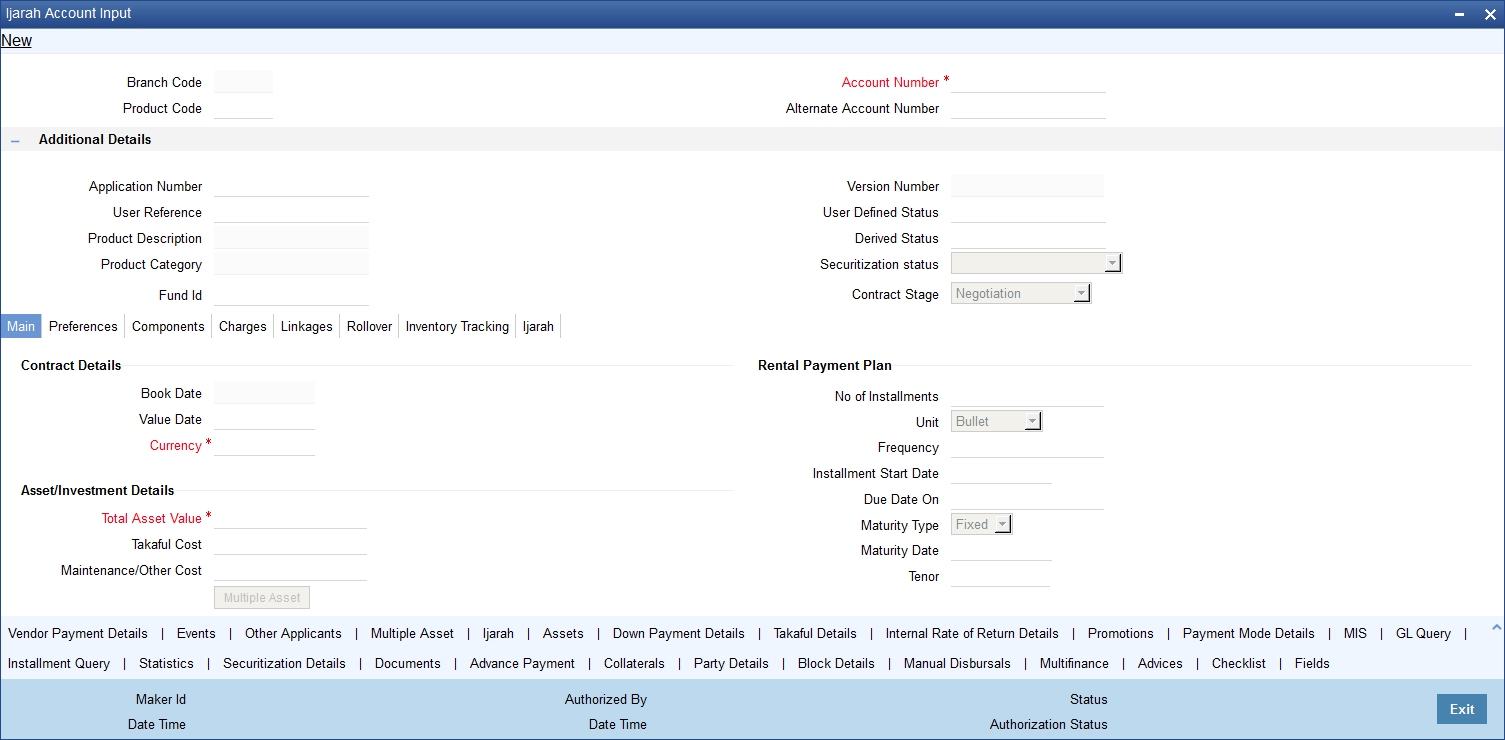Open the Inventory Tracking tab
This screenshot has width=1505, height=740.
[x=457, y=327]
